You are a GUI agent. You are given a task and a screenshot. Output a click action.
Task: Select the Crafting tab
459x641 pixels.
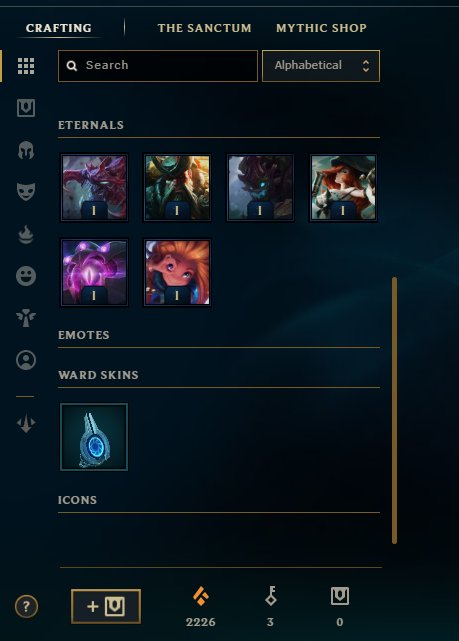[59, 28]
